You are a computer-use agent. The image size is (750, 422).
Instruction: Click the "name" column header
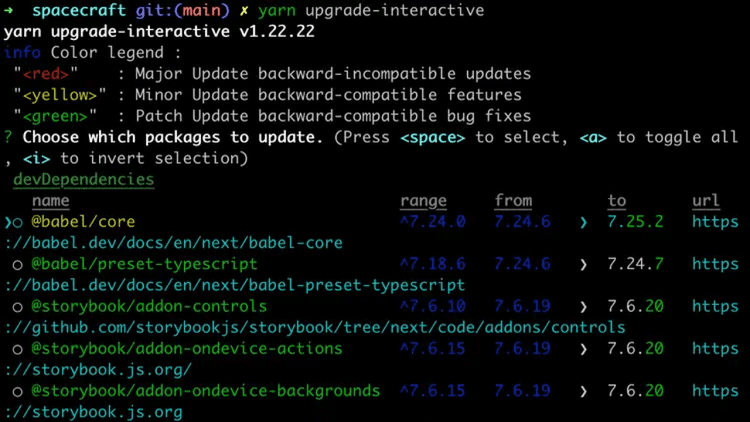pos(50,201)
